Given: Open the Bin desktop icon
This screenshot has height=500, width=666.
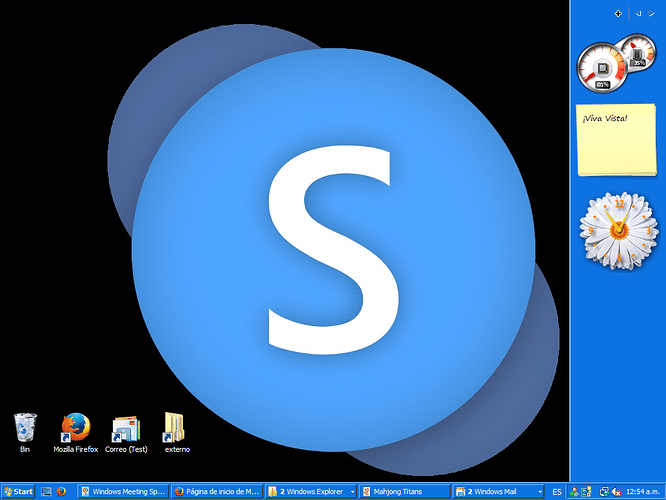Looking at the screenshot, I should tap(25, 432).
